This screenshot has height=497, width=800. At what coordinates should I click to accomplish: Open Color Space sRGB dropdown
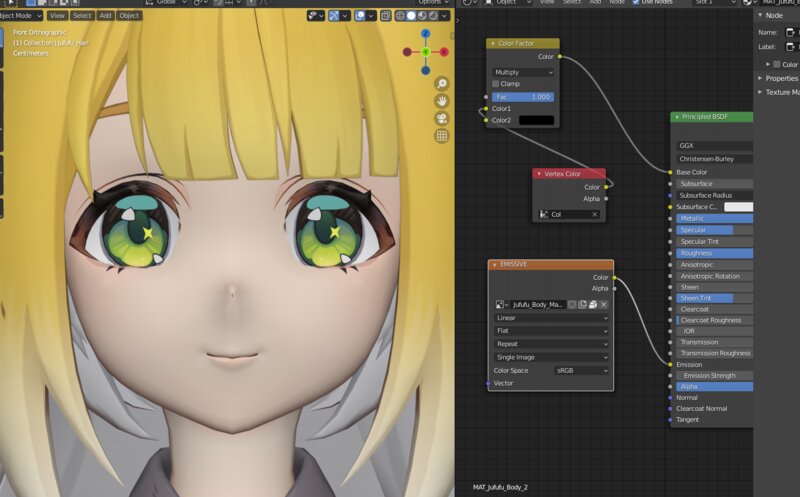pyautogui.click(x=581, y=370)
